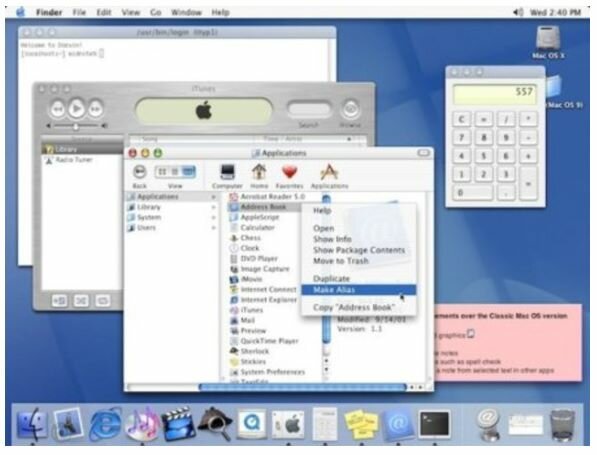
Task: Select Radio Tuner in iTunes source list
Action: point(82,160)
